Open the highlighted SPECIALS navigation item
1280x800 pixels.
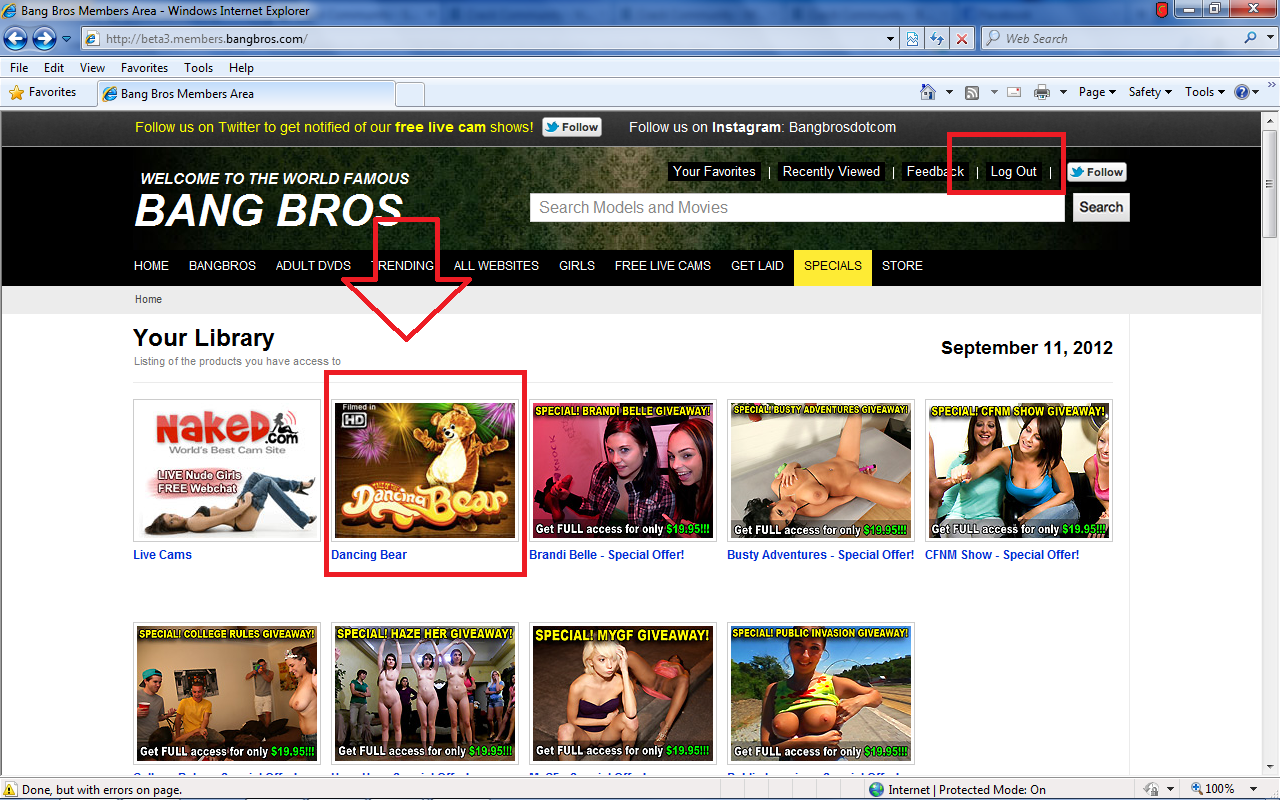click(833, 267)
